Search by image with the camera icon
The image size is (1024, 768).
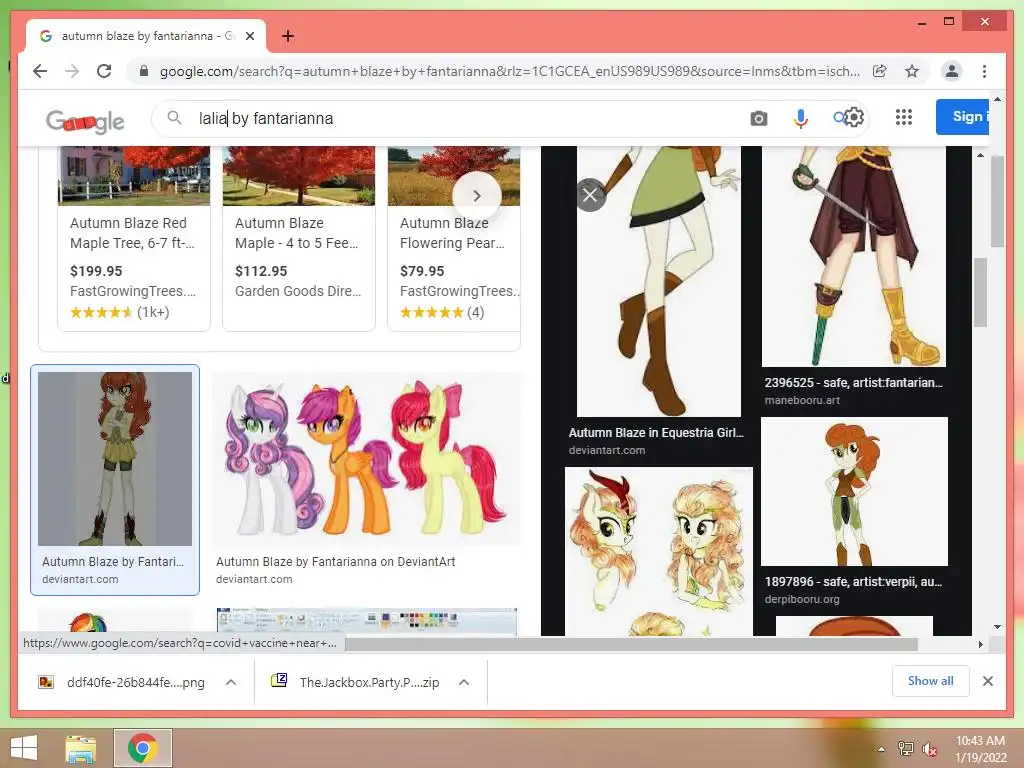coord(758,118)
